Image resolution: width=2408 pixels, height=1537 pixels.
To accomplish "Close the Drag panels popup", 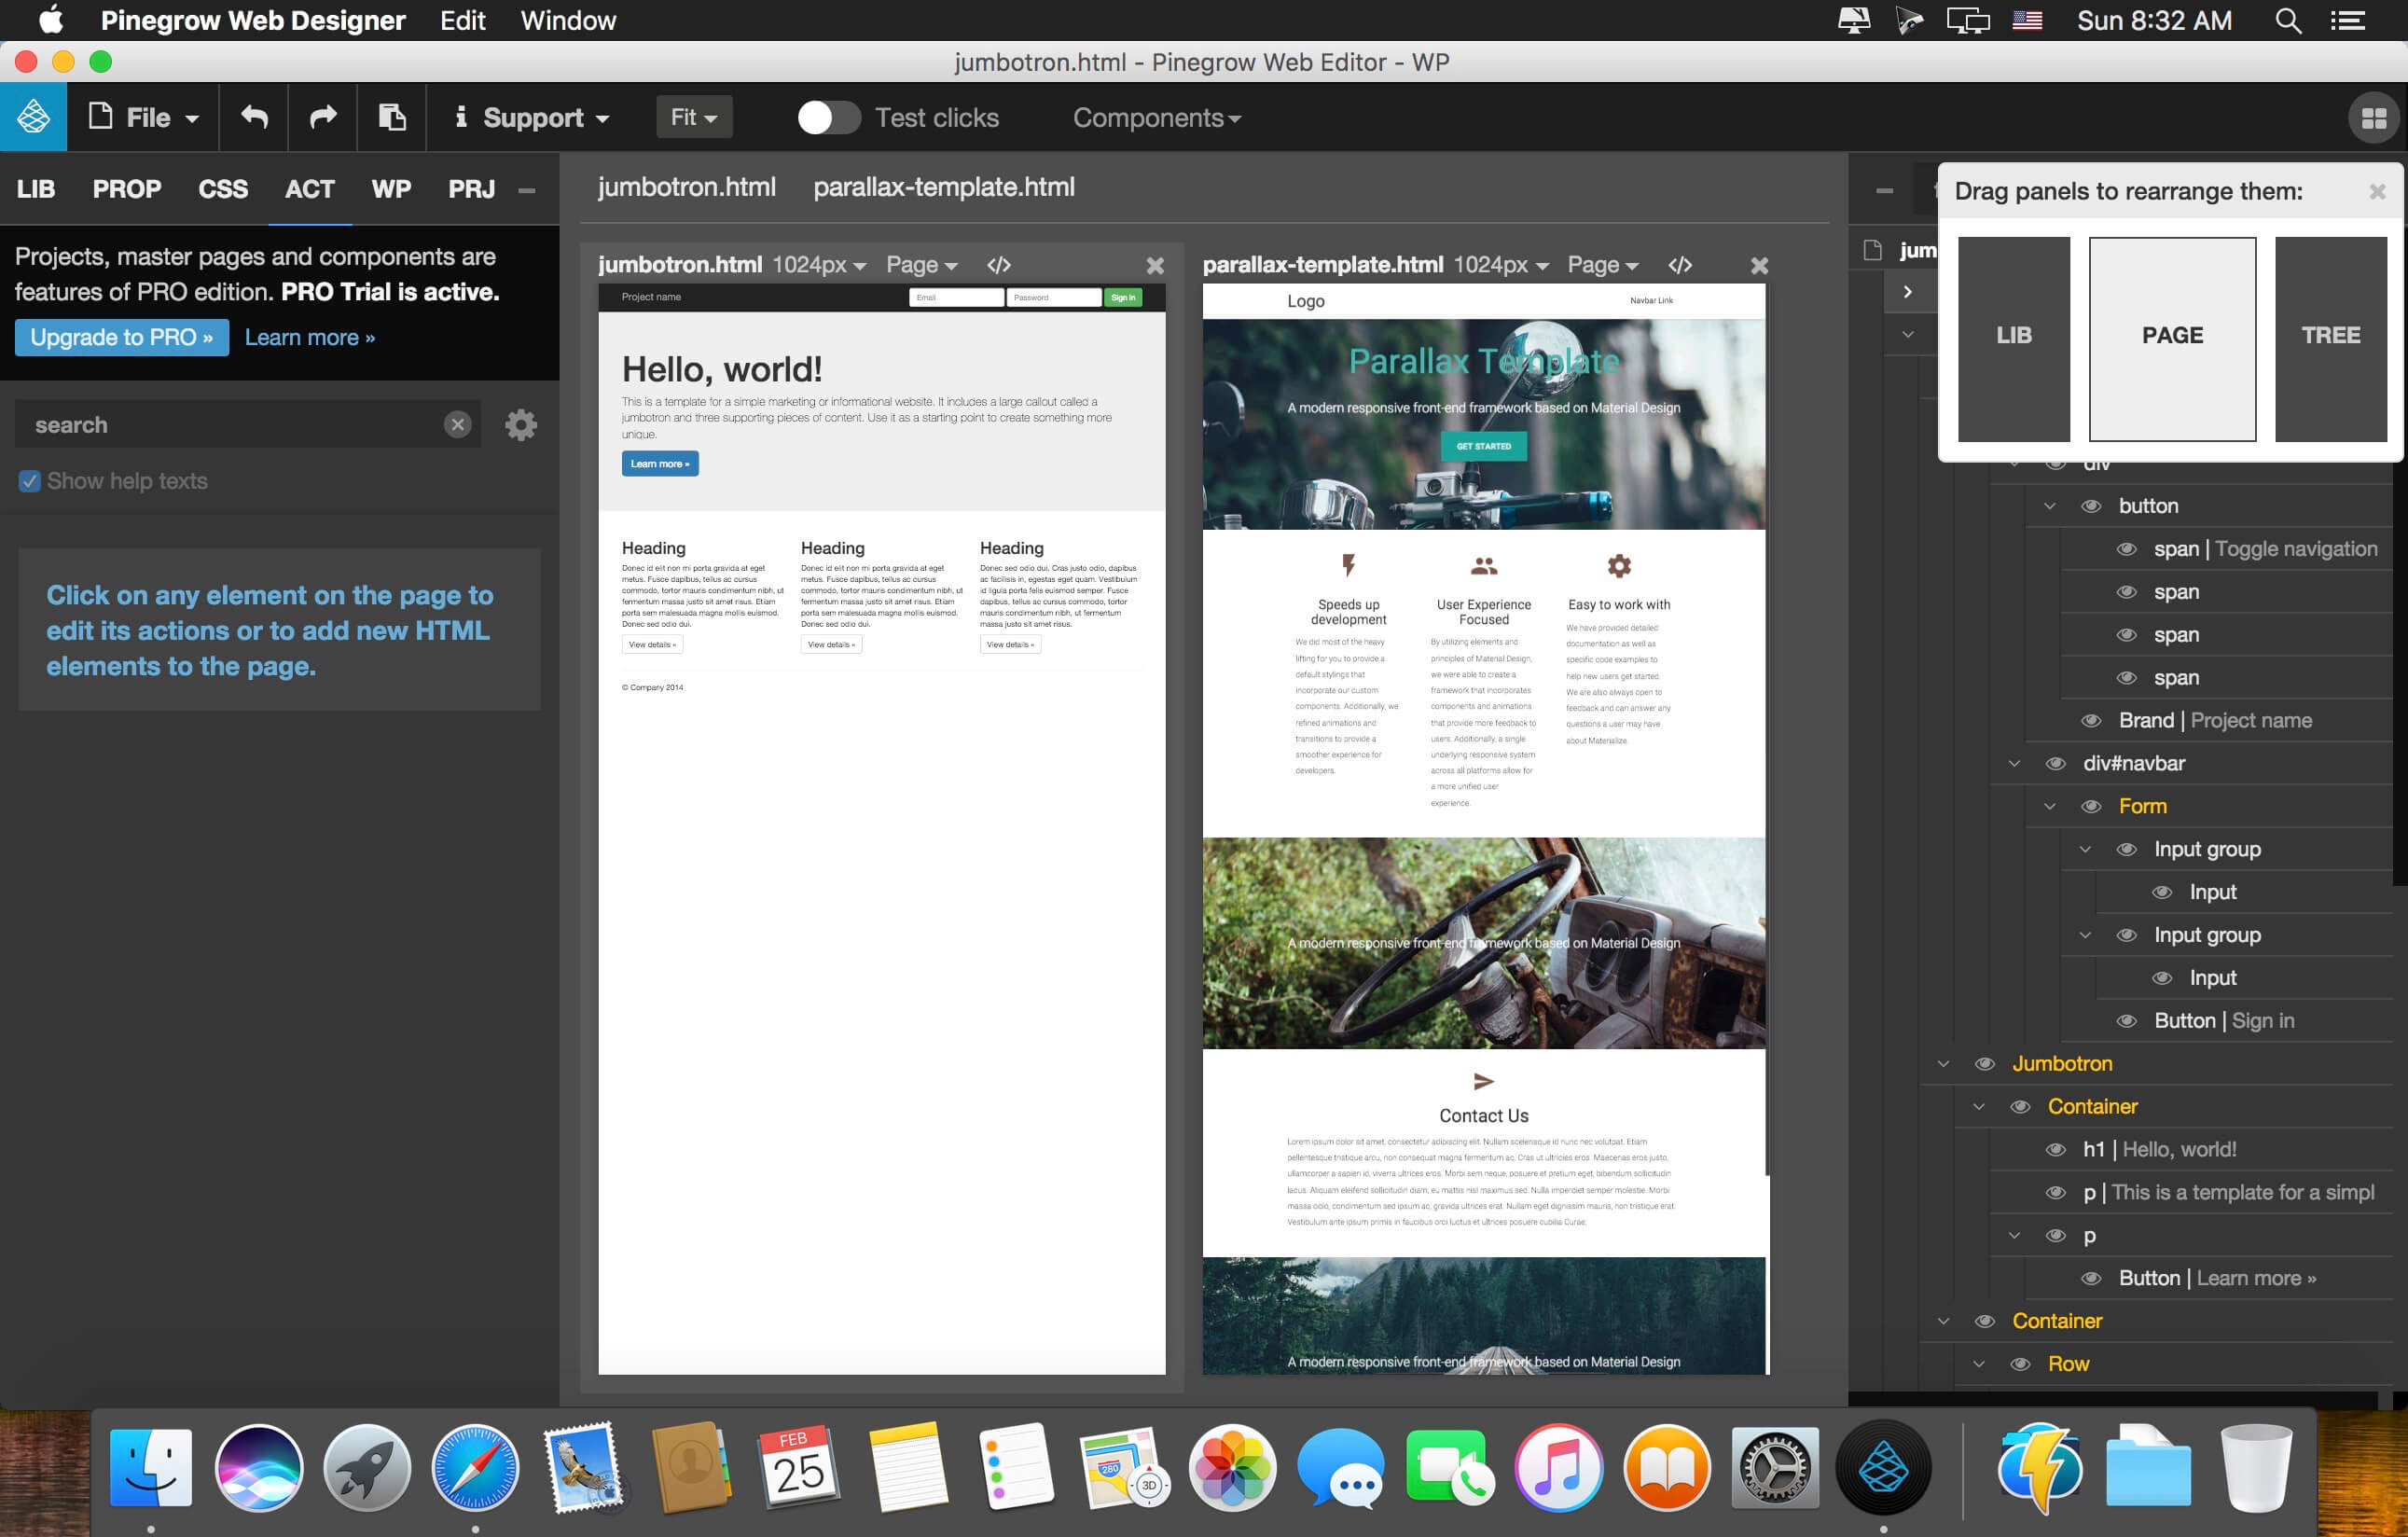I will pos(2378,191).
